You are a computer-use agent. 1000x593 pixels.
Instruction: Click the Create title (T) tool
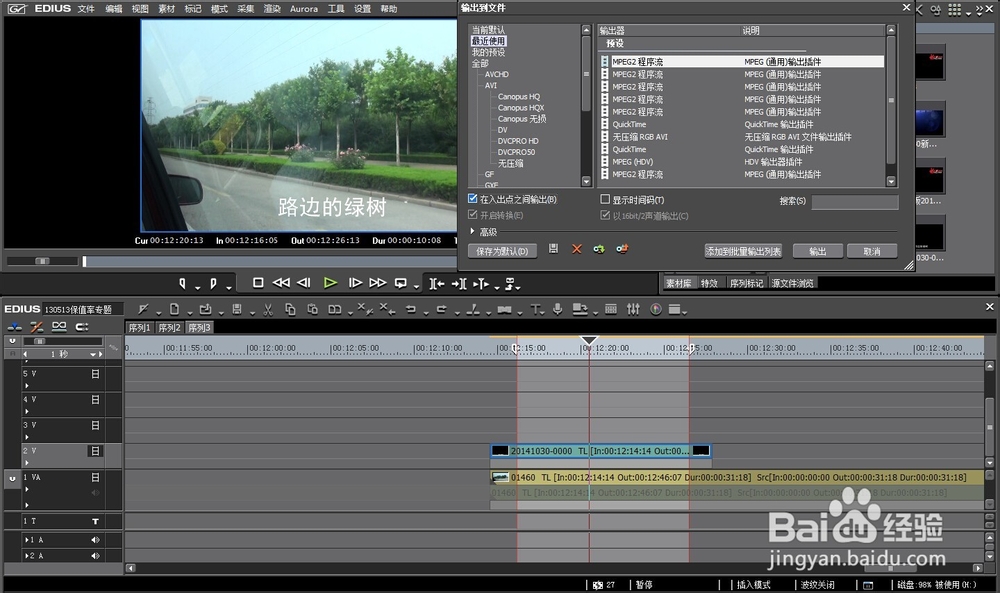(536, 309)
